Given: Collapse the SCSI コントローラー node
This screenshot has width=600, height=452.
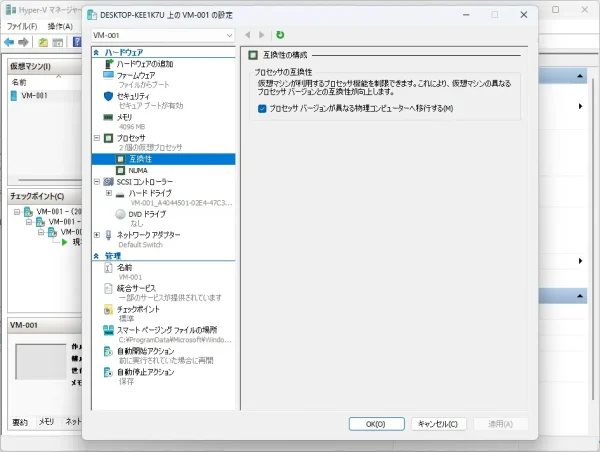Looking at the screenshot, I should pyautogui.click(x=97, y=181).
